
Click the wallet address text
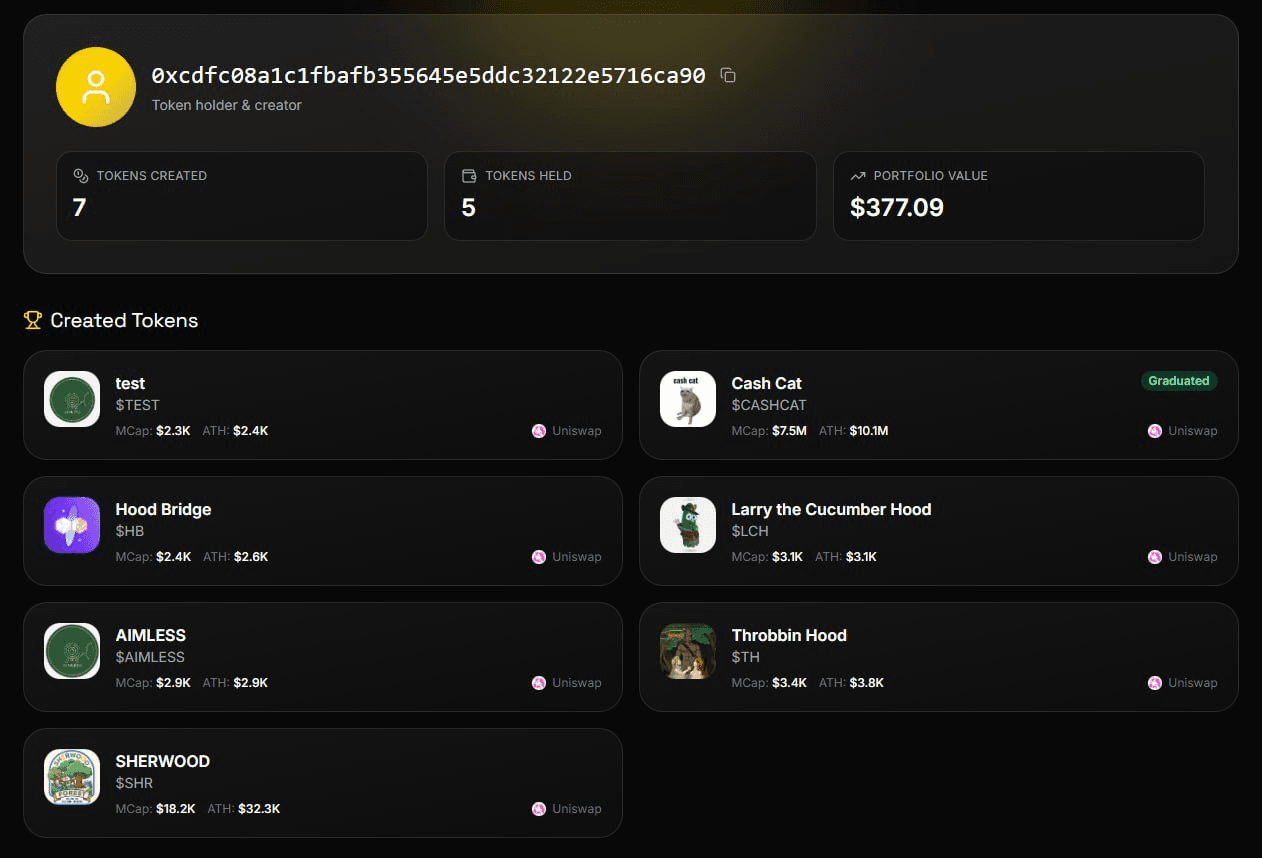point(429,76)
